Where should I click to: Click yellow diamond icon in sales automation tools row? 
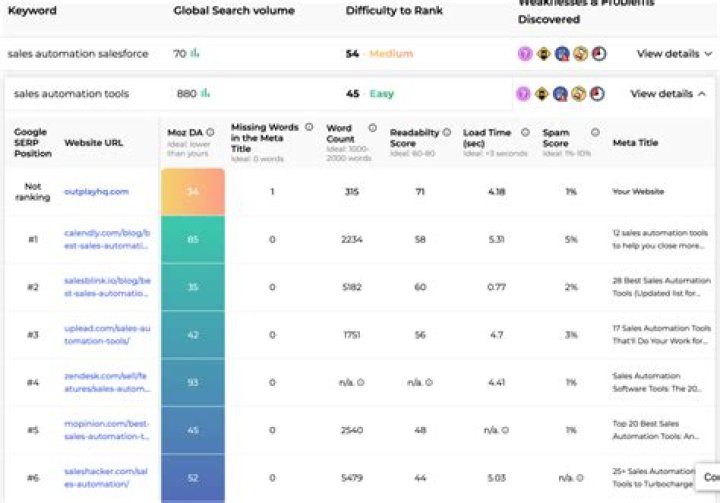click(542, 94)
